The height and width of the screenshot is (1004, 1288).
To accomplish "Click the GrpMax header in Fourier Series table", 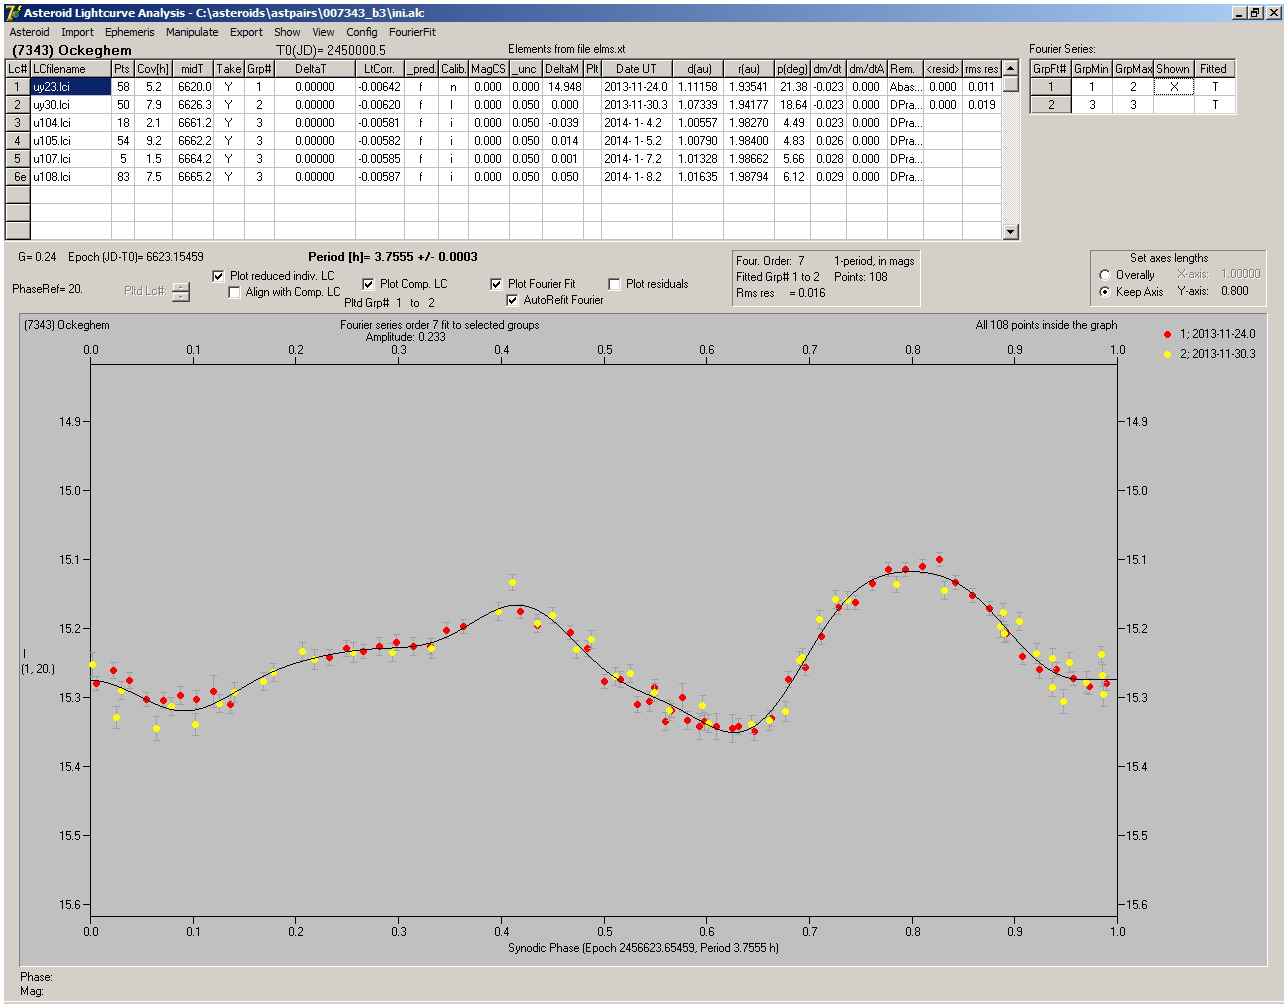I will coord(1133,69).
